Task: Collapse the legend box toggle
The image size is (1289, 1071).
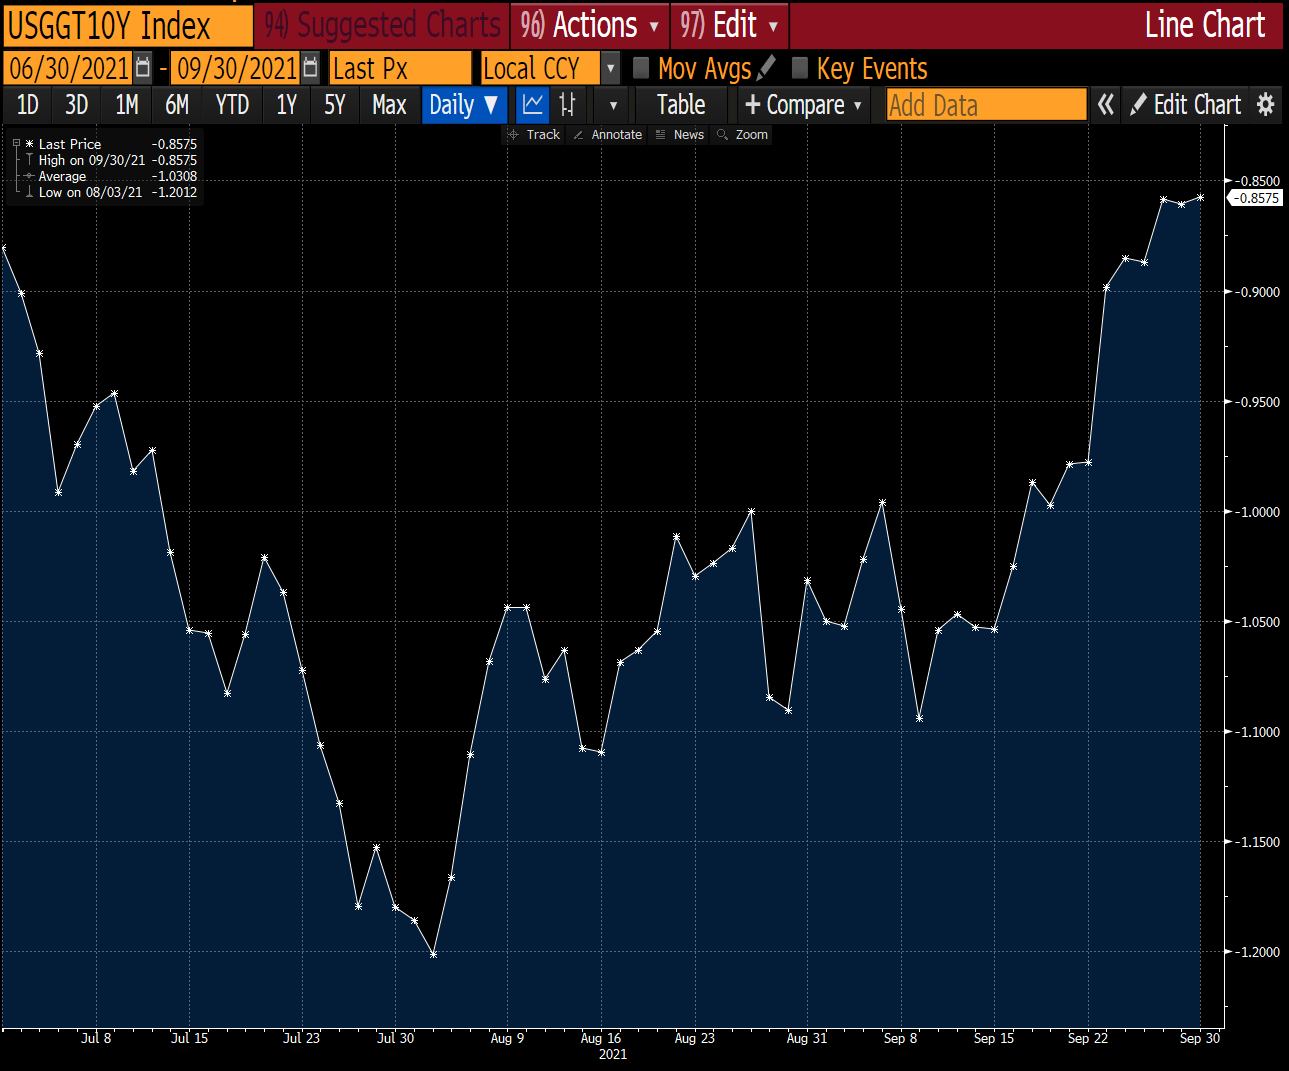Action: pos(16,144)
